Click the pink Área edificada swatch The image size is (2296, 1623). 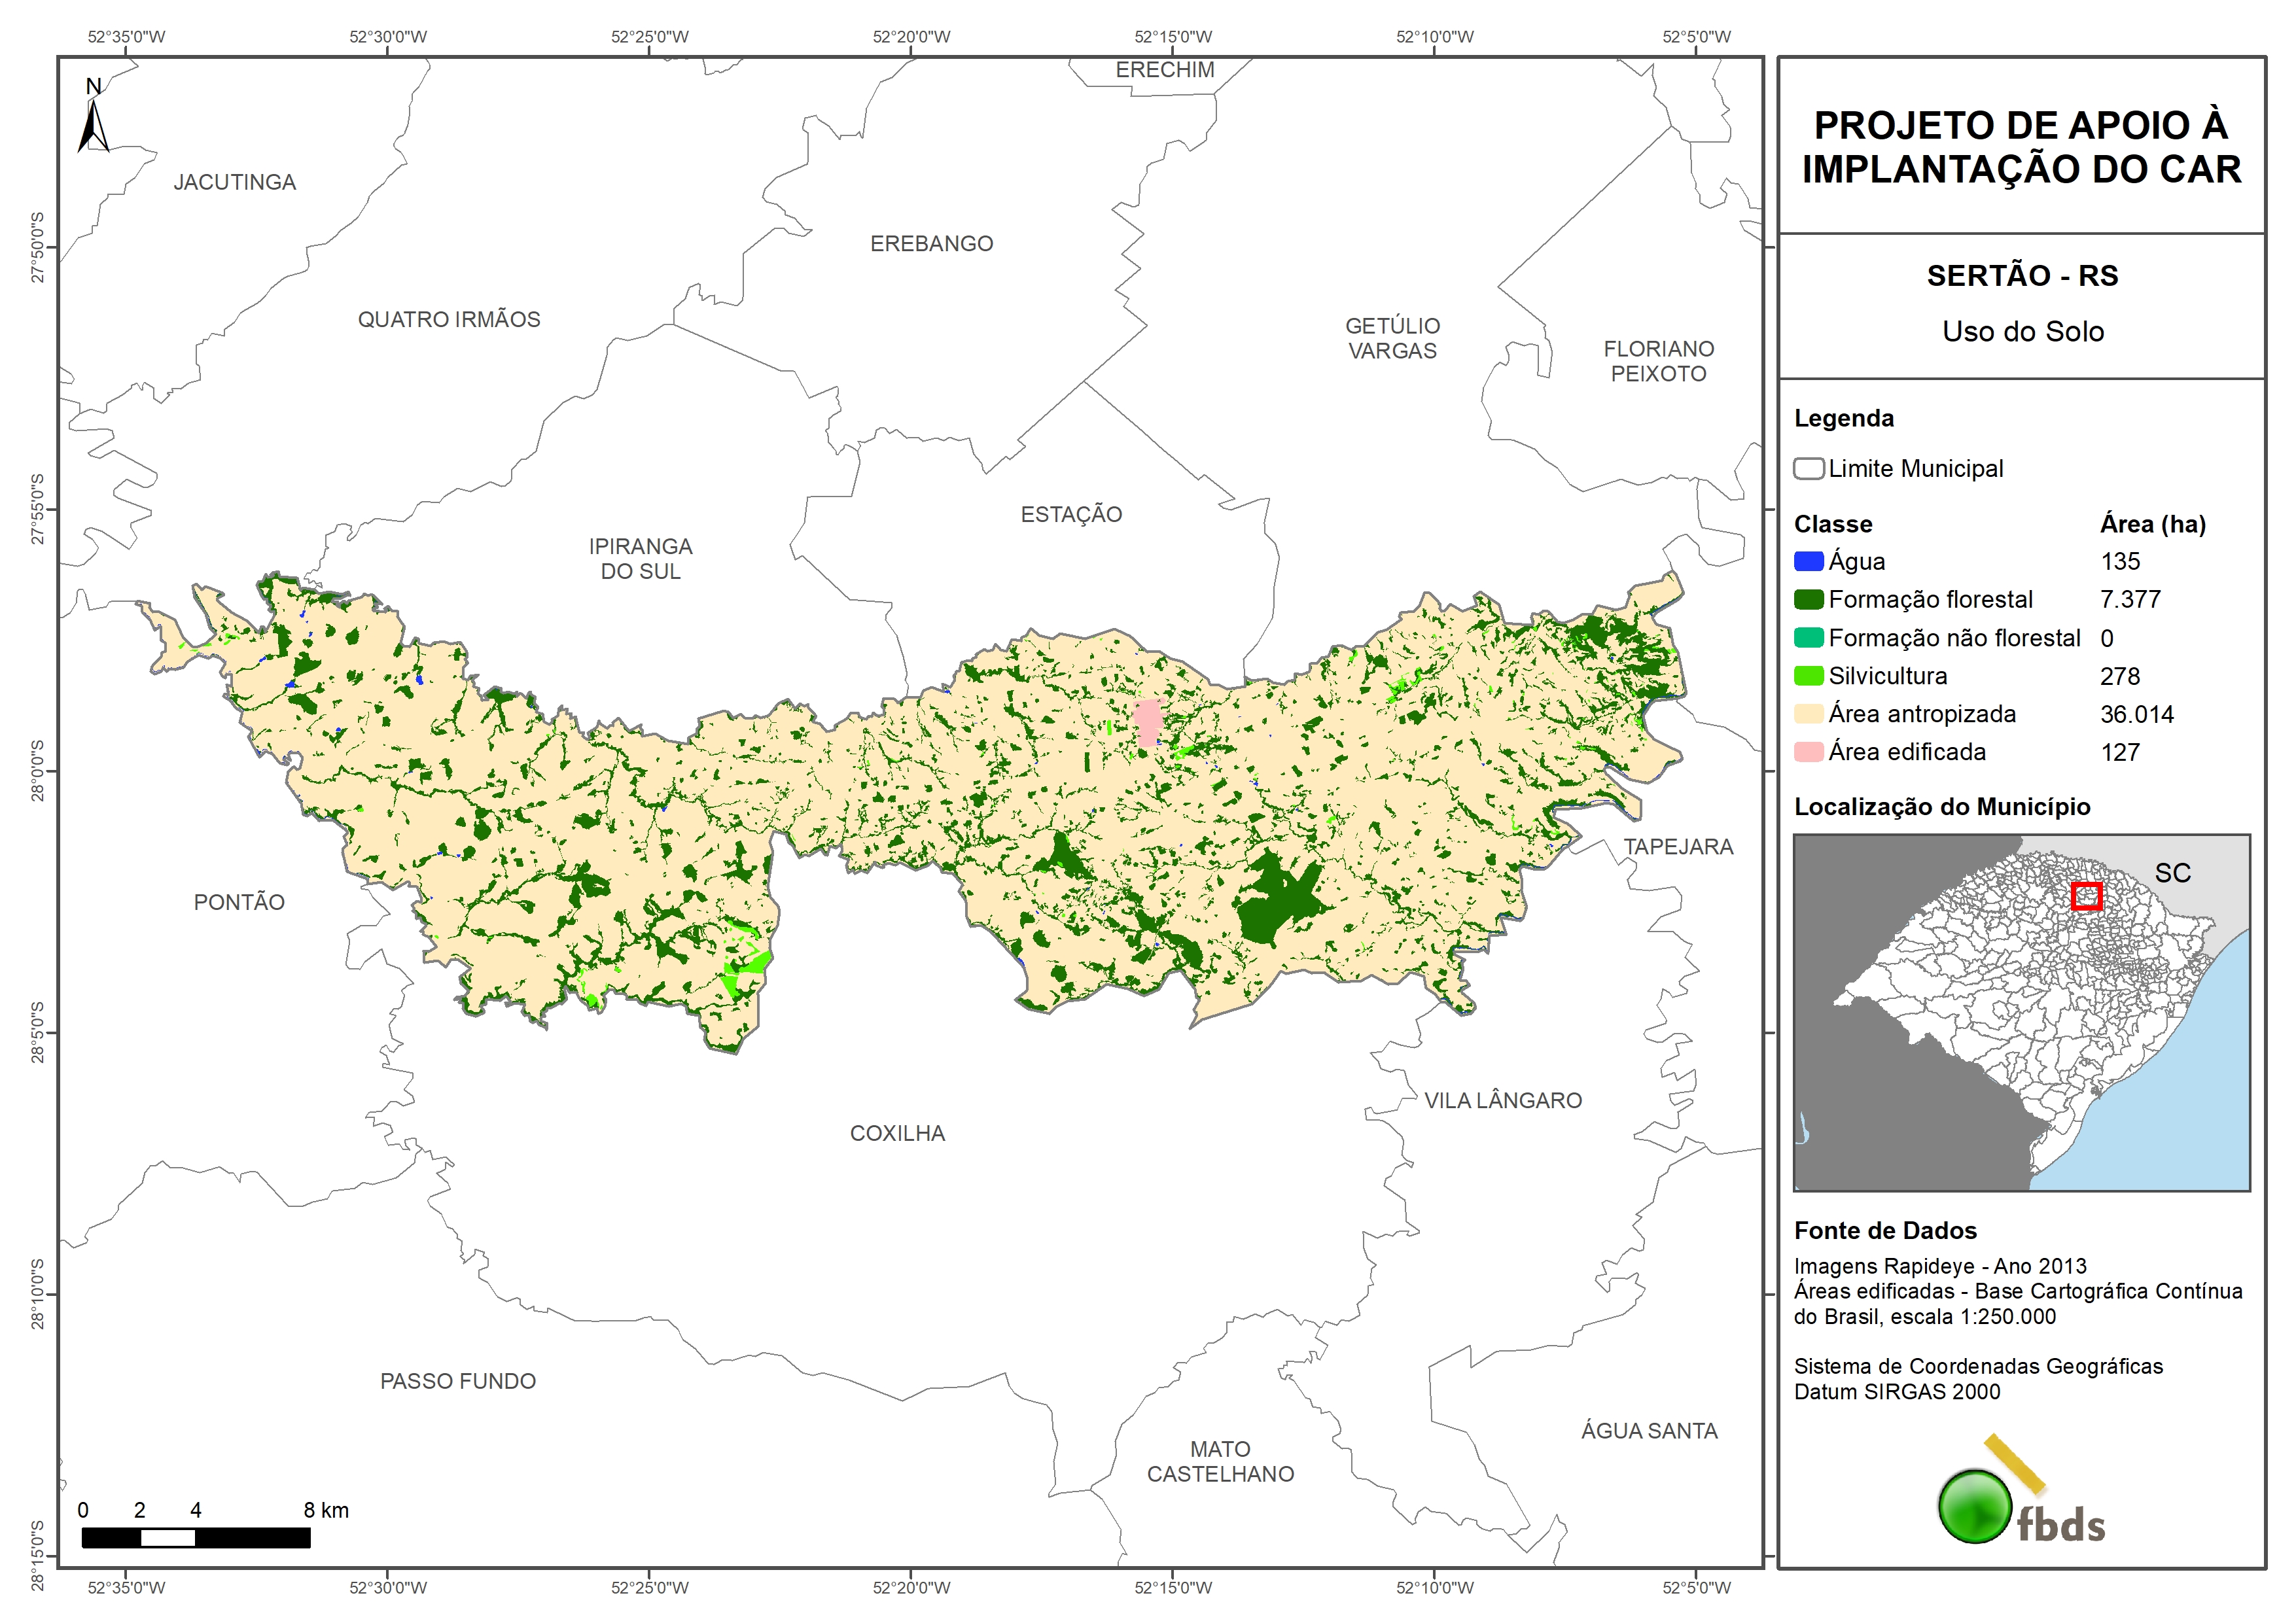[1808, 752]
